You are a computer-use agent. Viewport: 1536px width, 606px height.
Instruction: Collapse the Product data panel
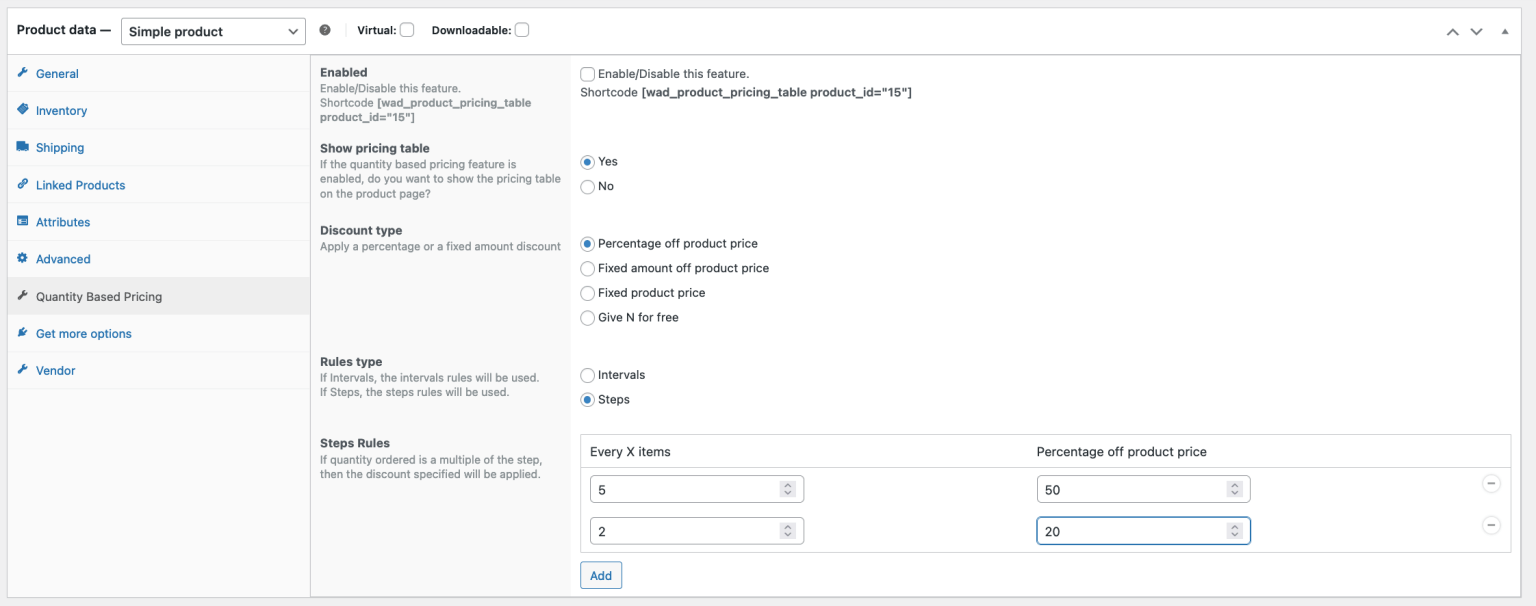coord(1504,31)
